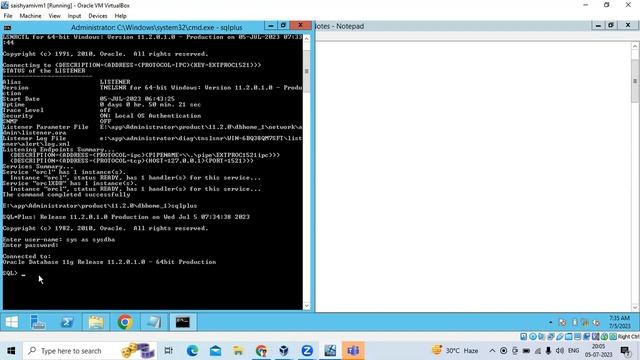Open host File Explorer icon

click(x=238, y=351)
